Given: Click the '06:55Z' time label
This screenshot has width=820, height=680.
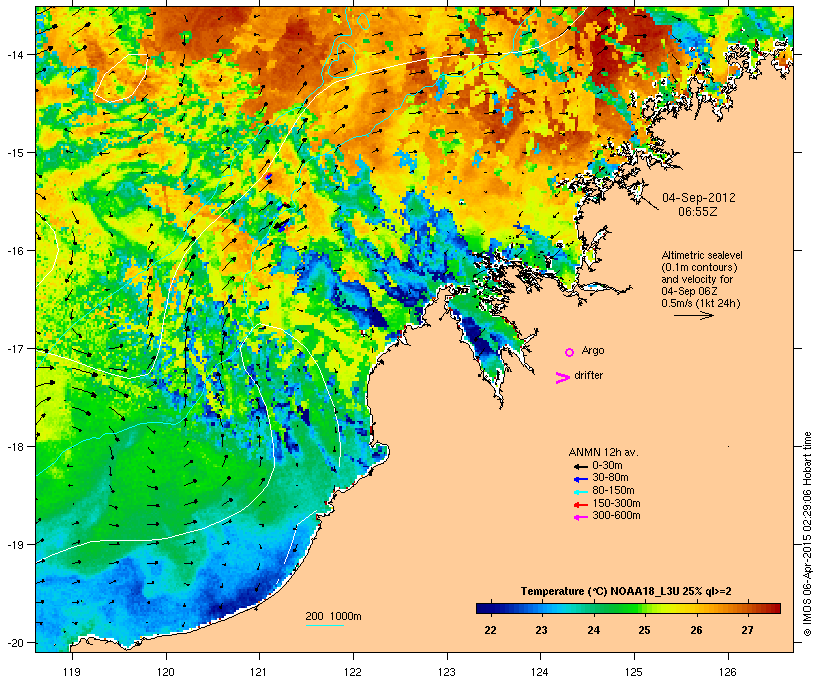Looking at the screenshot, I should click(698, 212).
